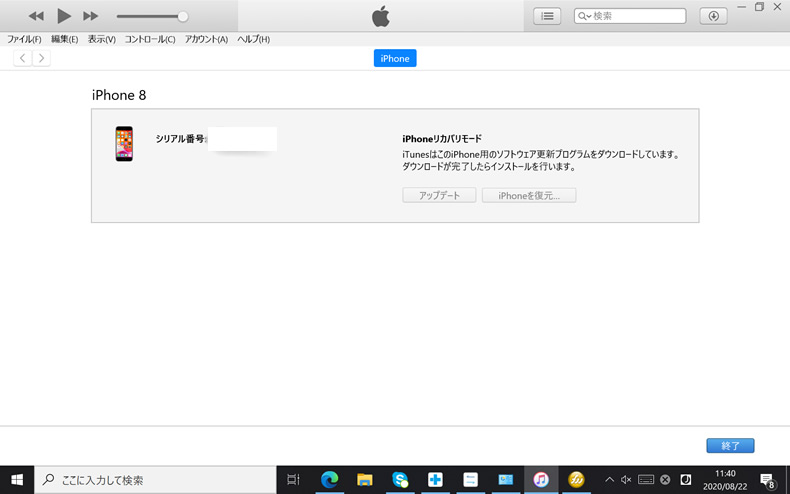Open the search magnifier dropdown

pos(584,16)
